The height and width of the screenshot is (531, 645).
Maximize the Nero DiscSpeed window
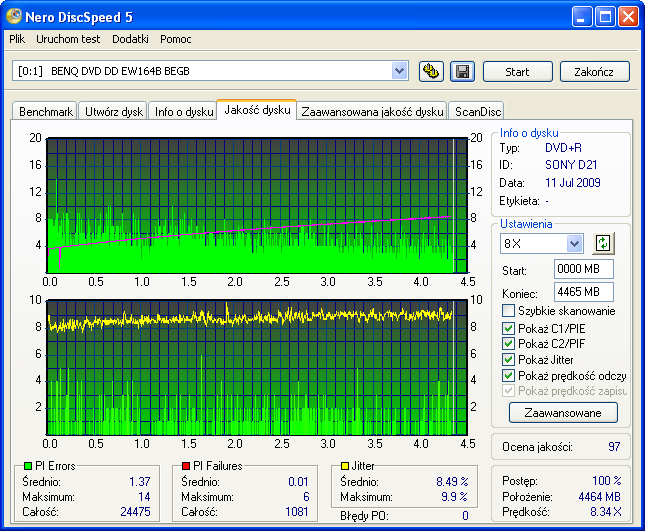(605, 17)
